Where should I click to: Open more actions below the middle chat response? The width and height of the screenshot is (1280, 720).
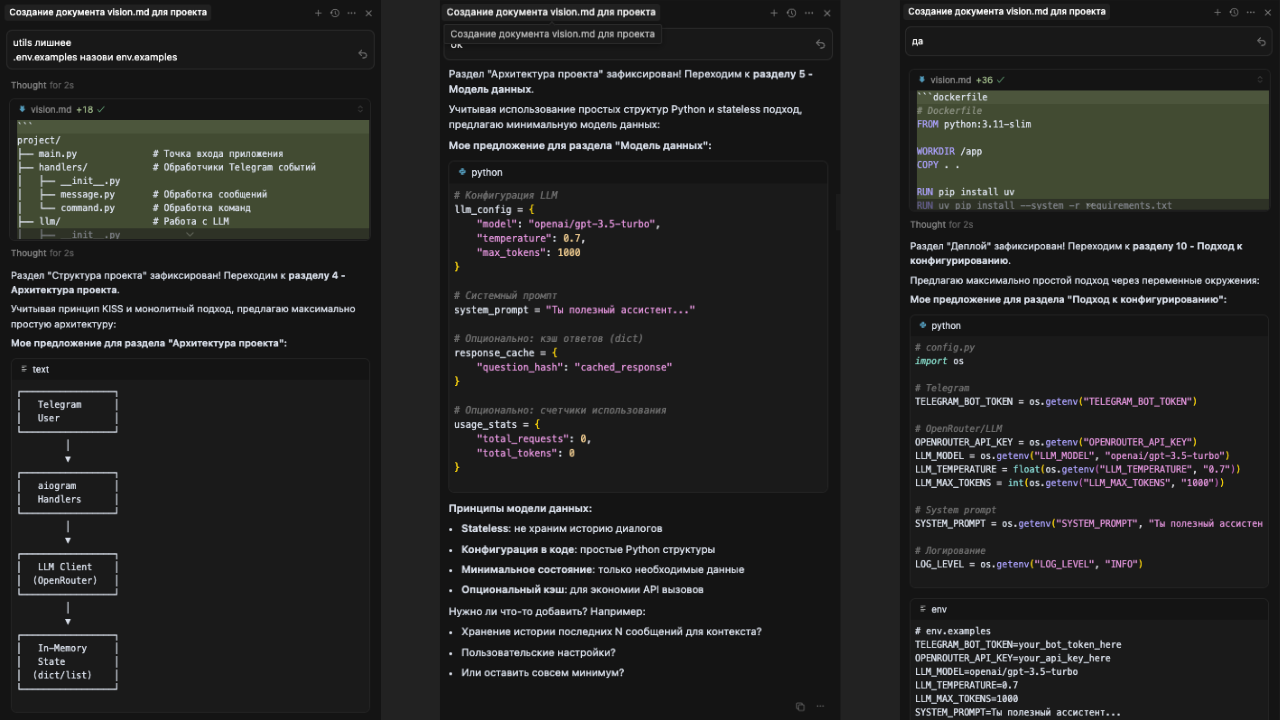click(x=820, y=706)
